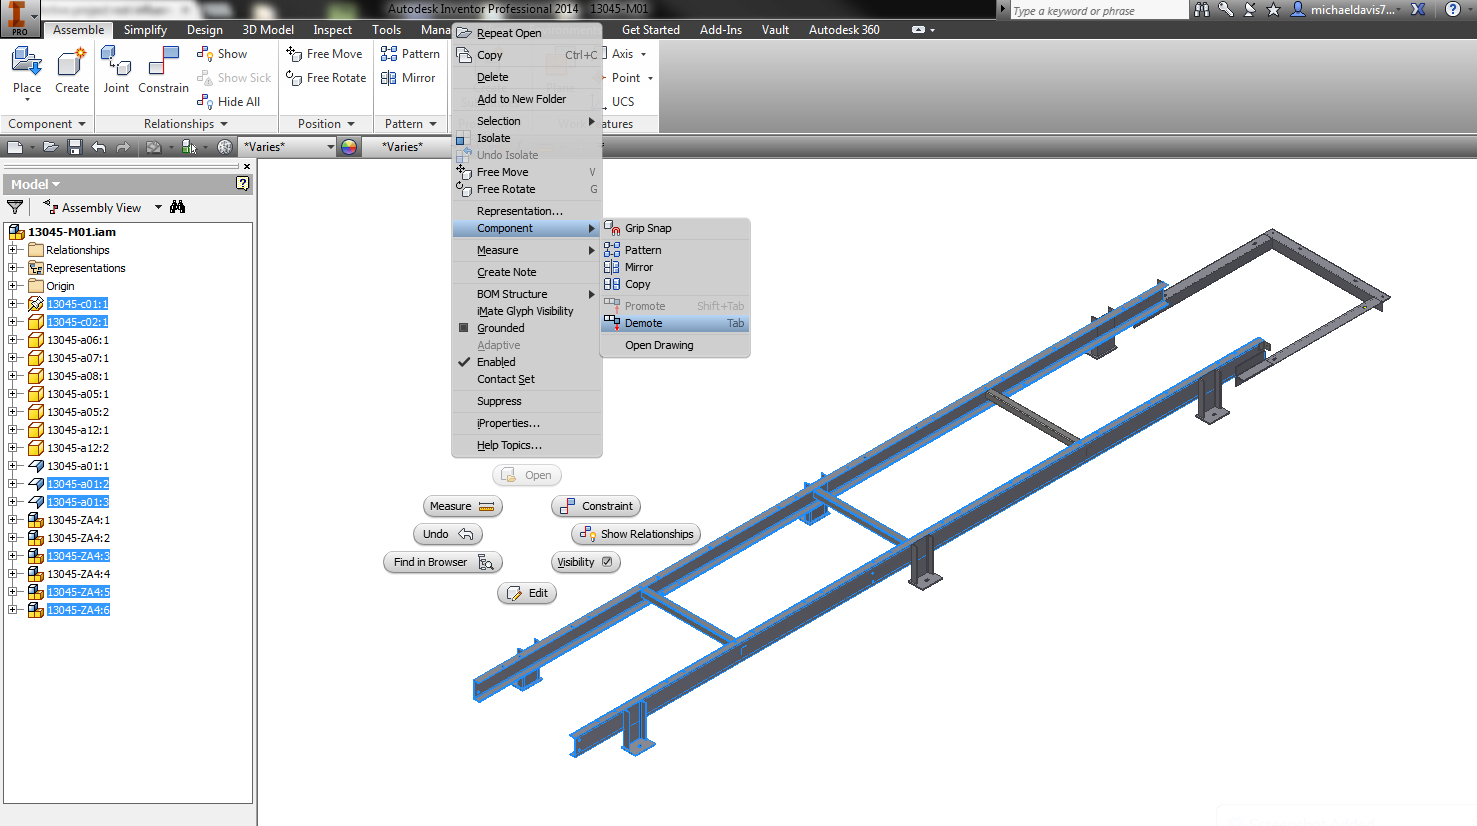1477x826 pixels.
Task: Click the Open marking menu button
Action: coord(527,475)
